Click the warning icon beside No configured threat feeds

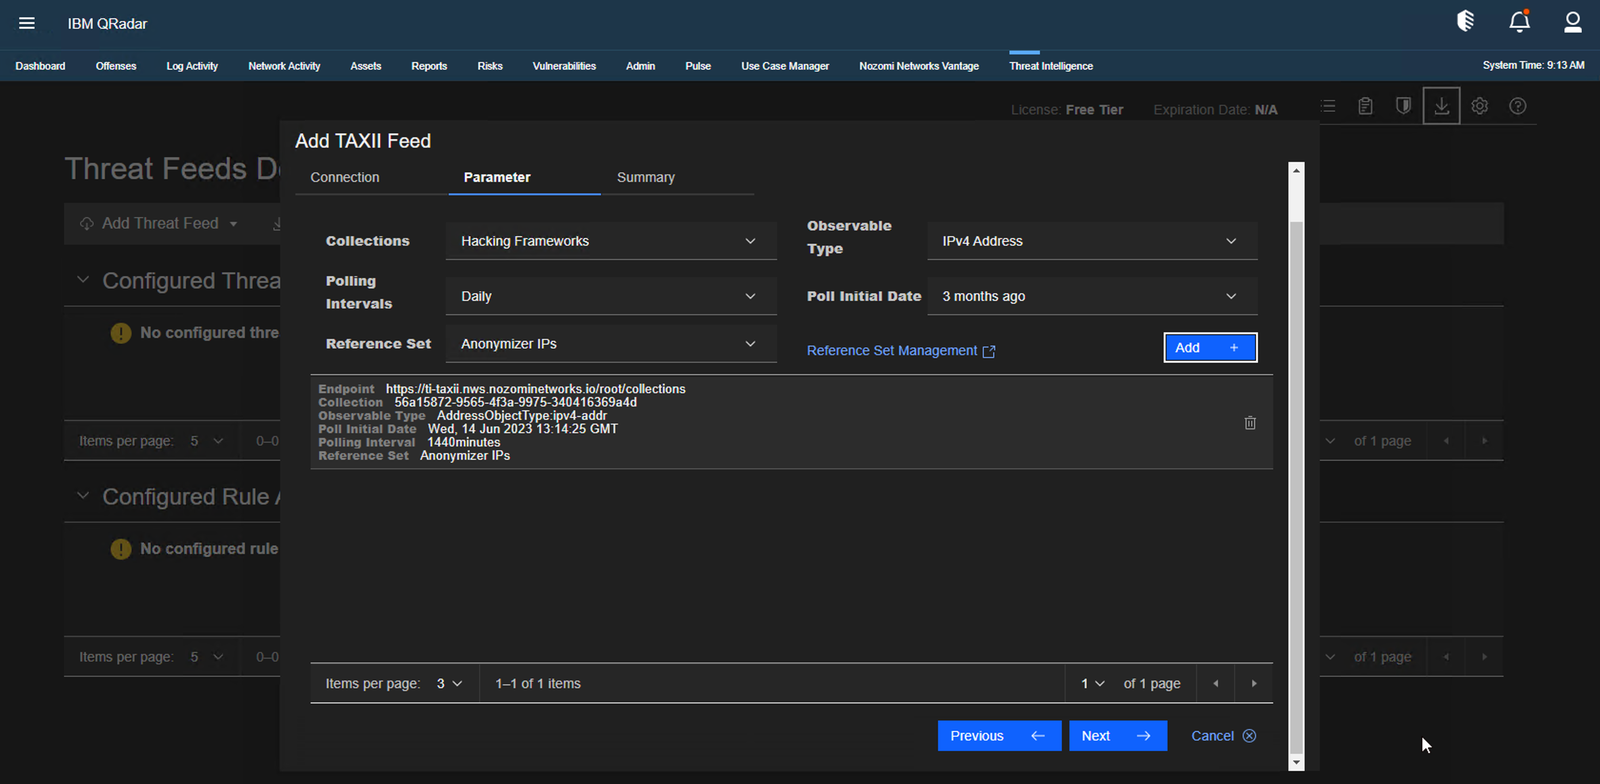(121, 333)
